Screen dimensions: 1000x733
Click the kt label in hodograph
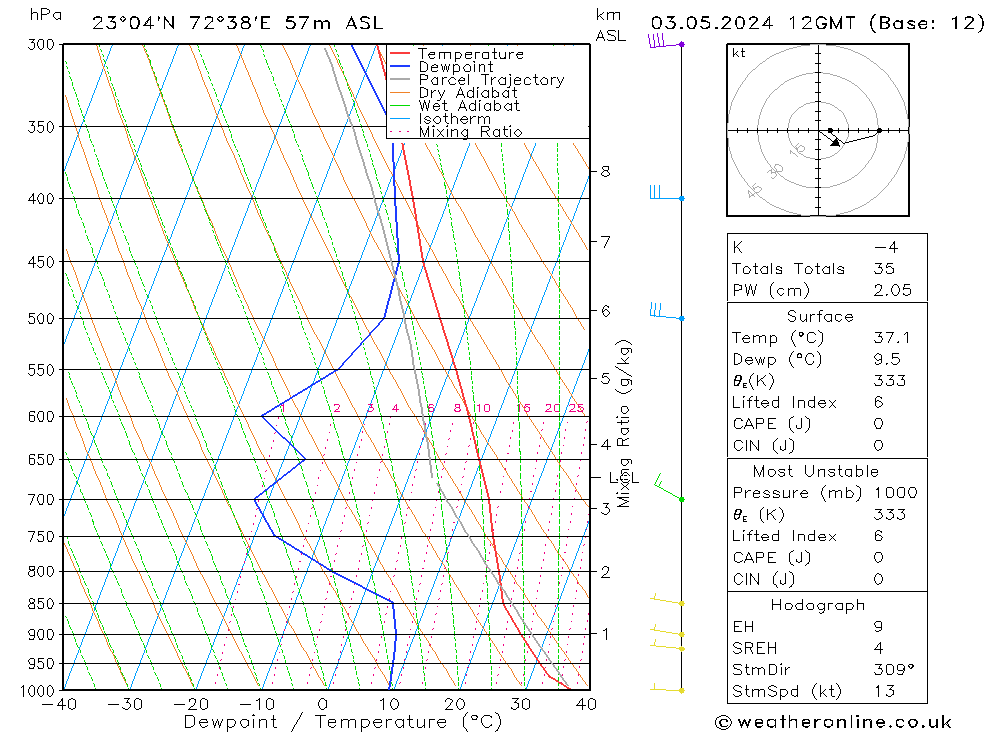739,53
